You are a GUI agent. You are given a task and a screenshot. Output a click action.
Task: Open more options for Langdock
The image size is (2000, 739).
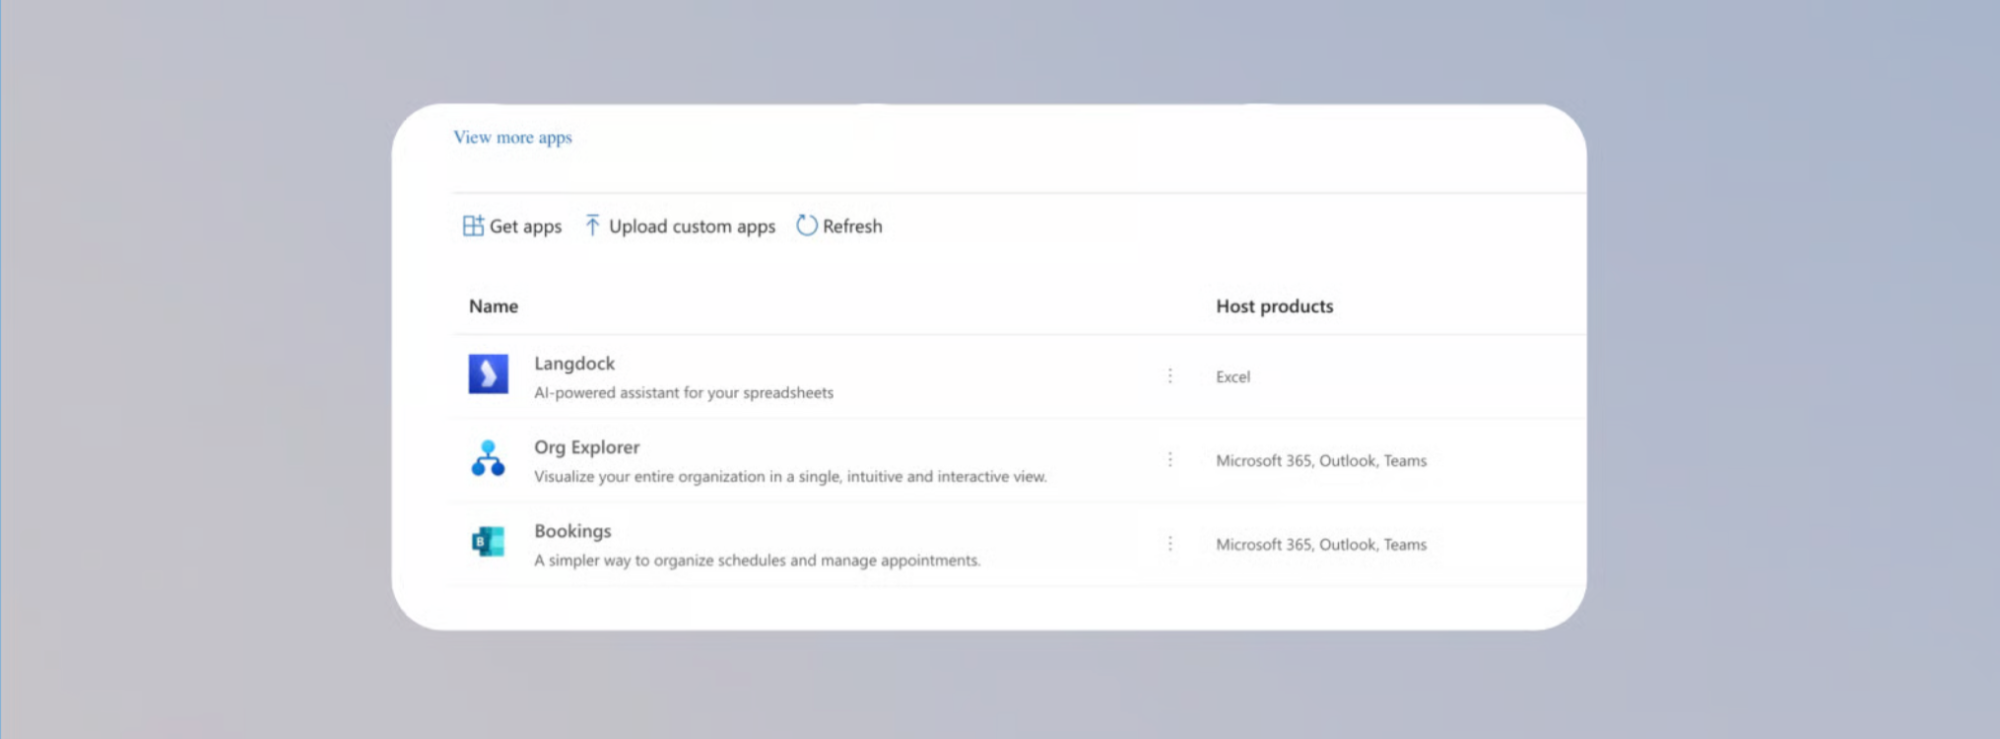(x=1170, y=376)
